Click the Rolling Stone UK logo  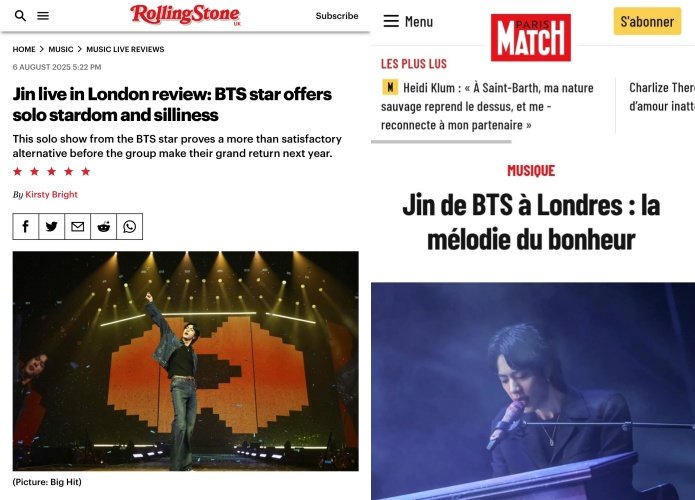[185, 15]
